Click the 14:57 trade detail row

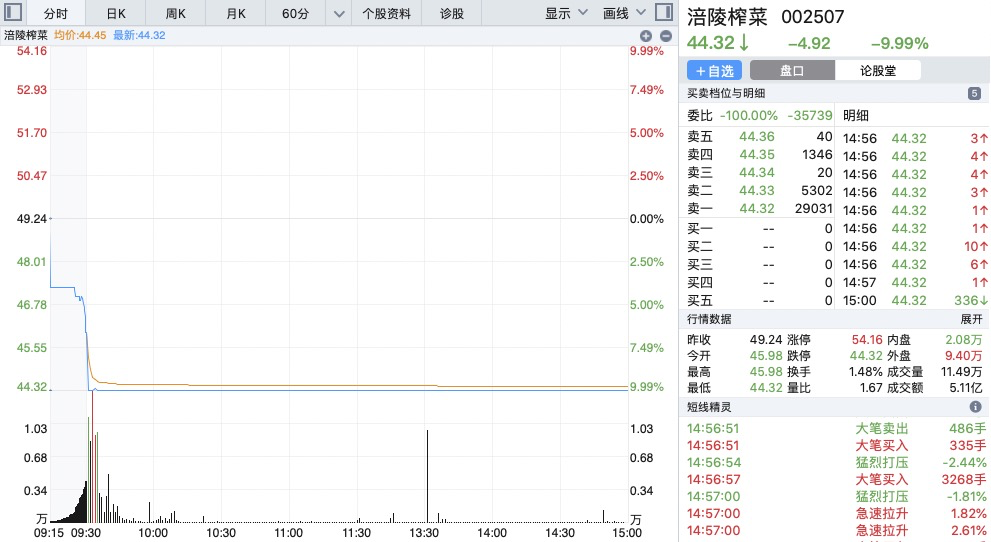pyautogui.click(x=915, y=282)
